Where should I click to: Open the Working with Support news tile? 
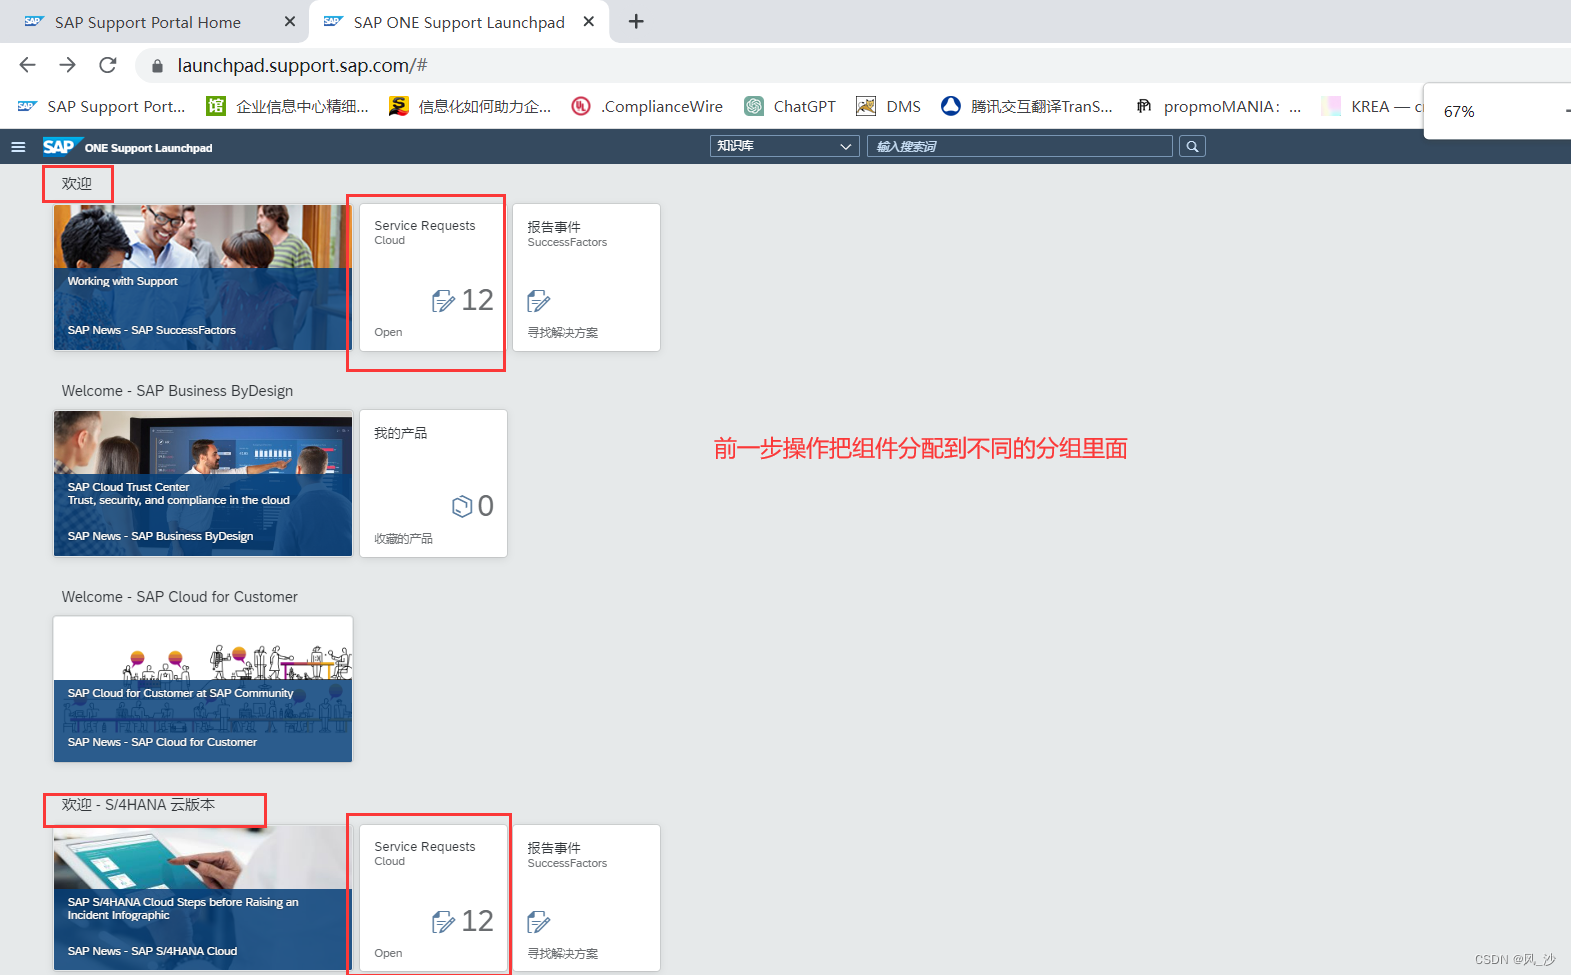[203, 278]
